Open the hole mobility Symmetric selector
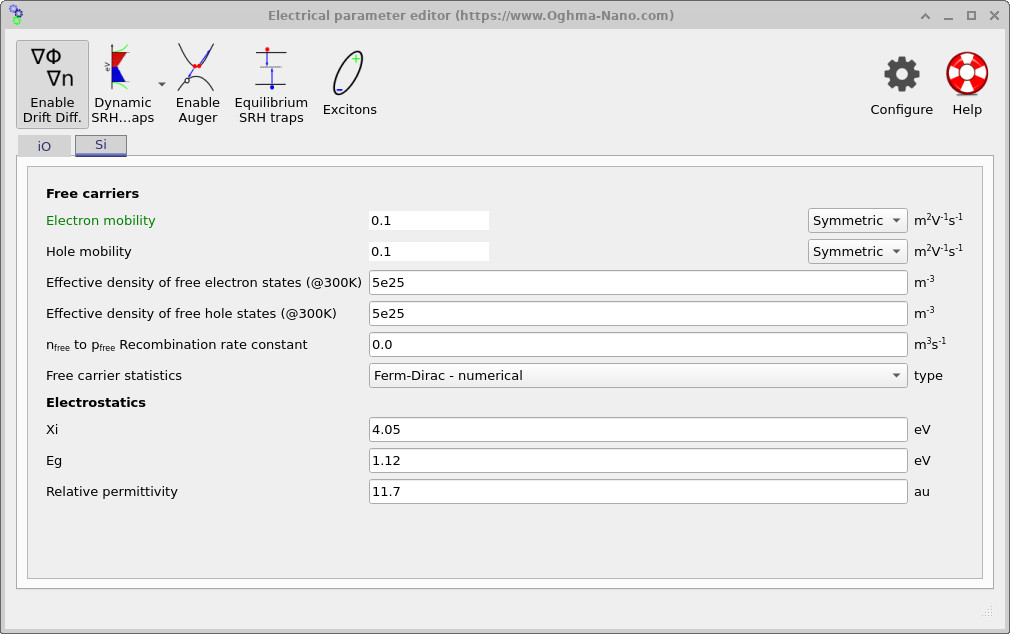 857,251
